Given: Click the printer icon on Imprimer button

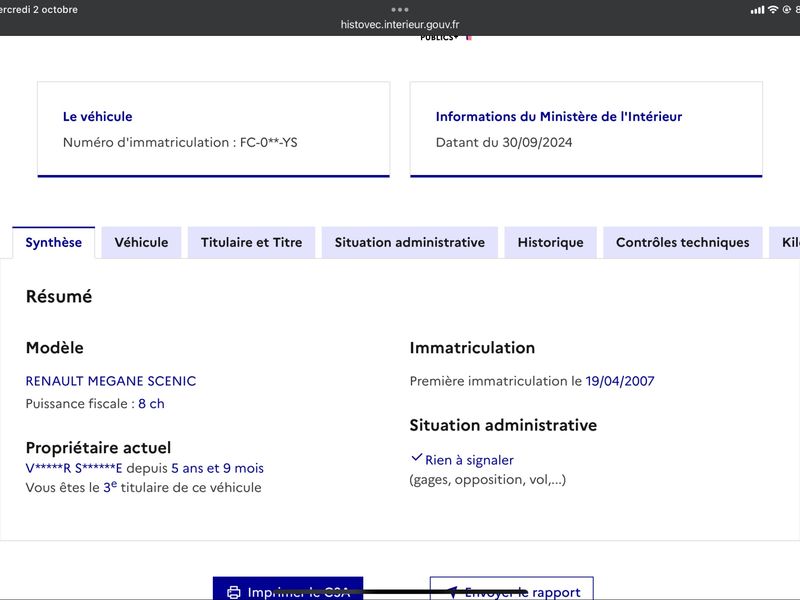Looking at the screenshot, I should tap(234, 592).
